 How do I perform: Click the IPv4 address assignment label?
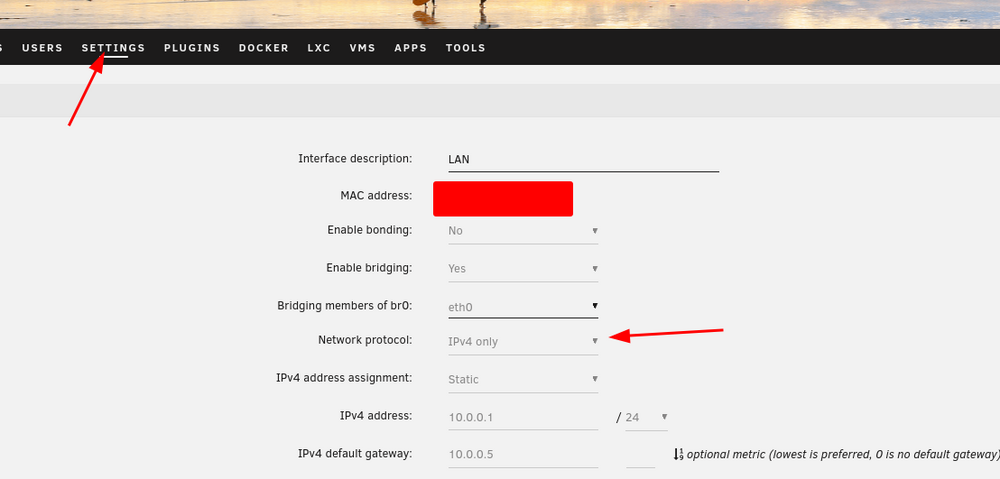pos(344,378)
